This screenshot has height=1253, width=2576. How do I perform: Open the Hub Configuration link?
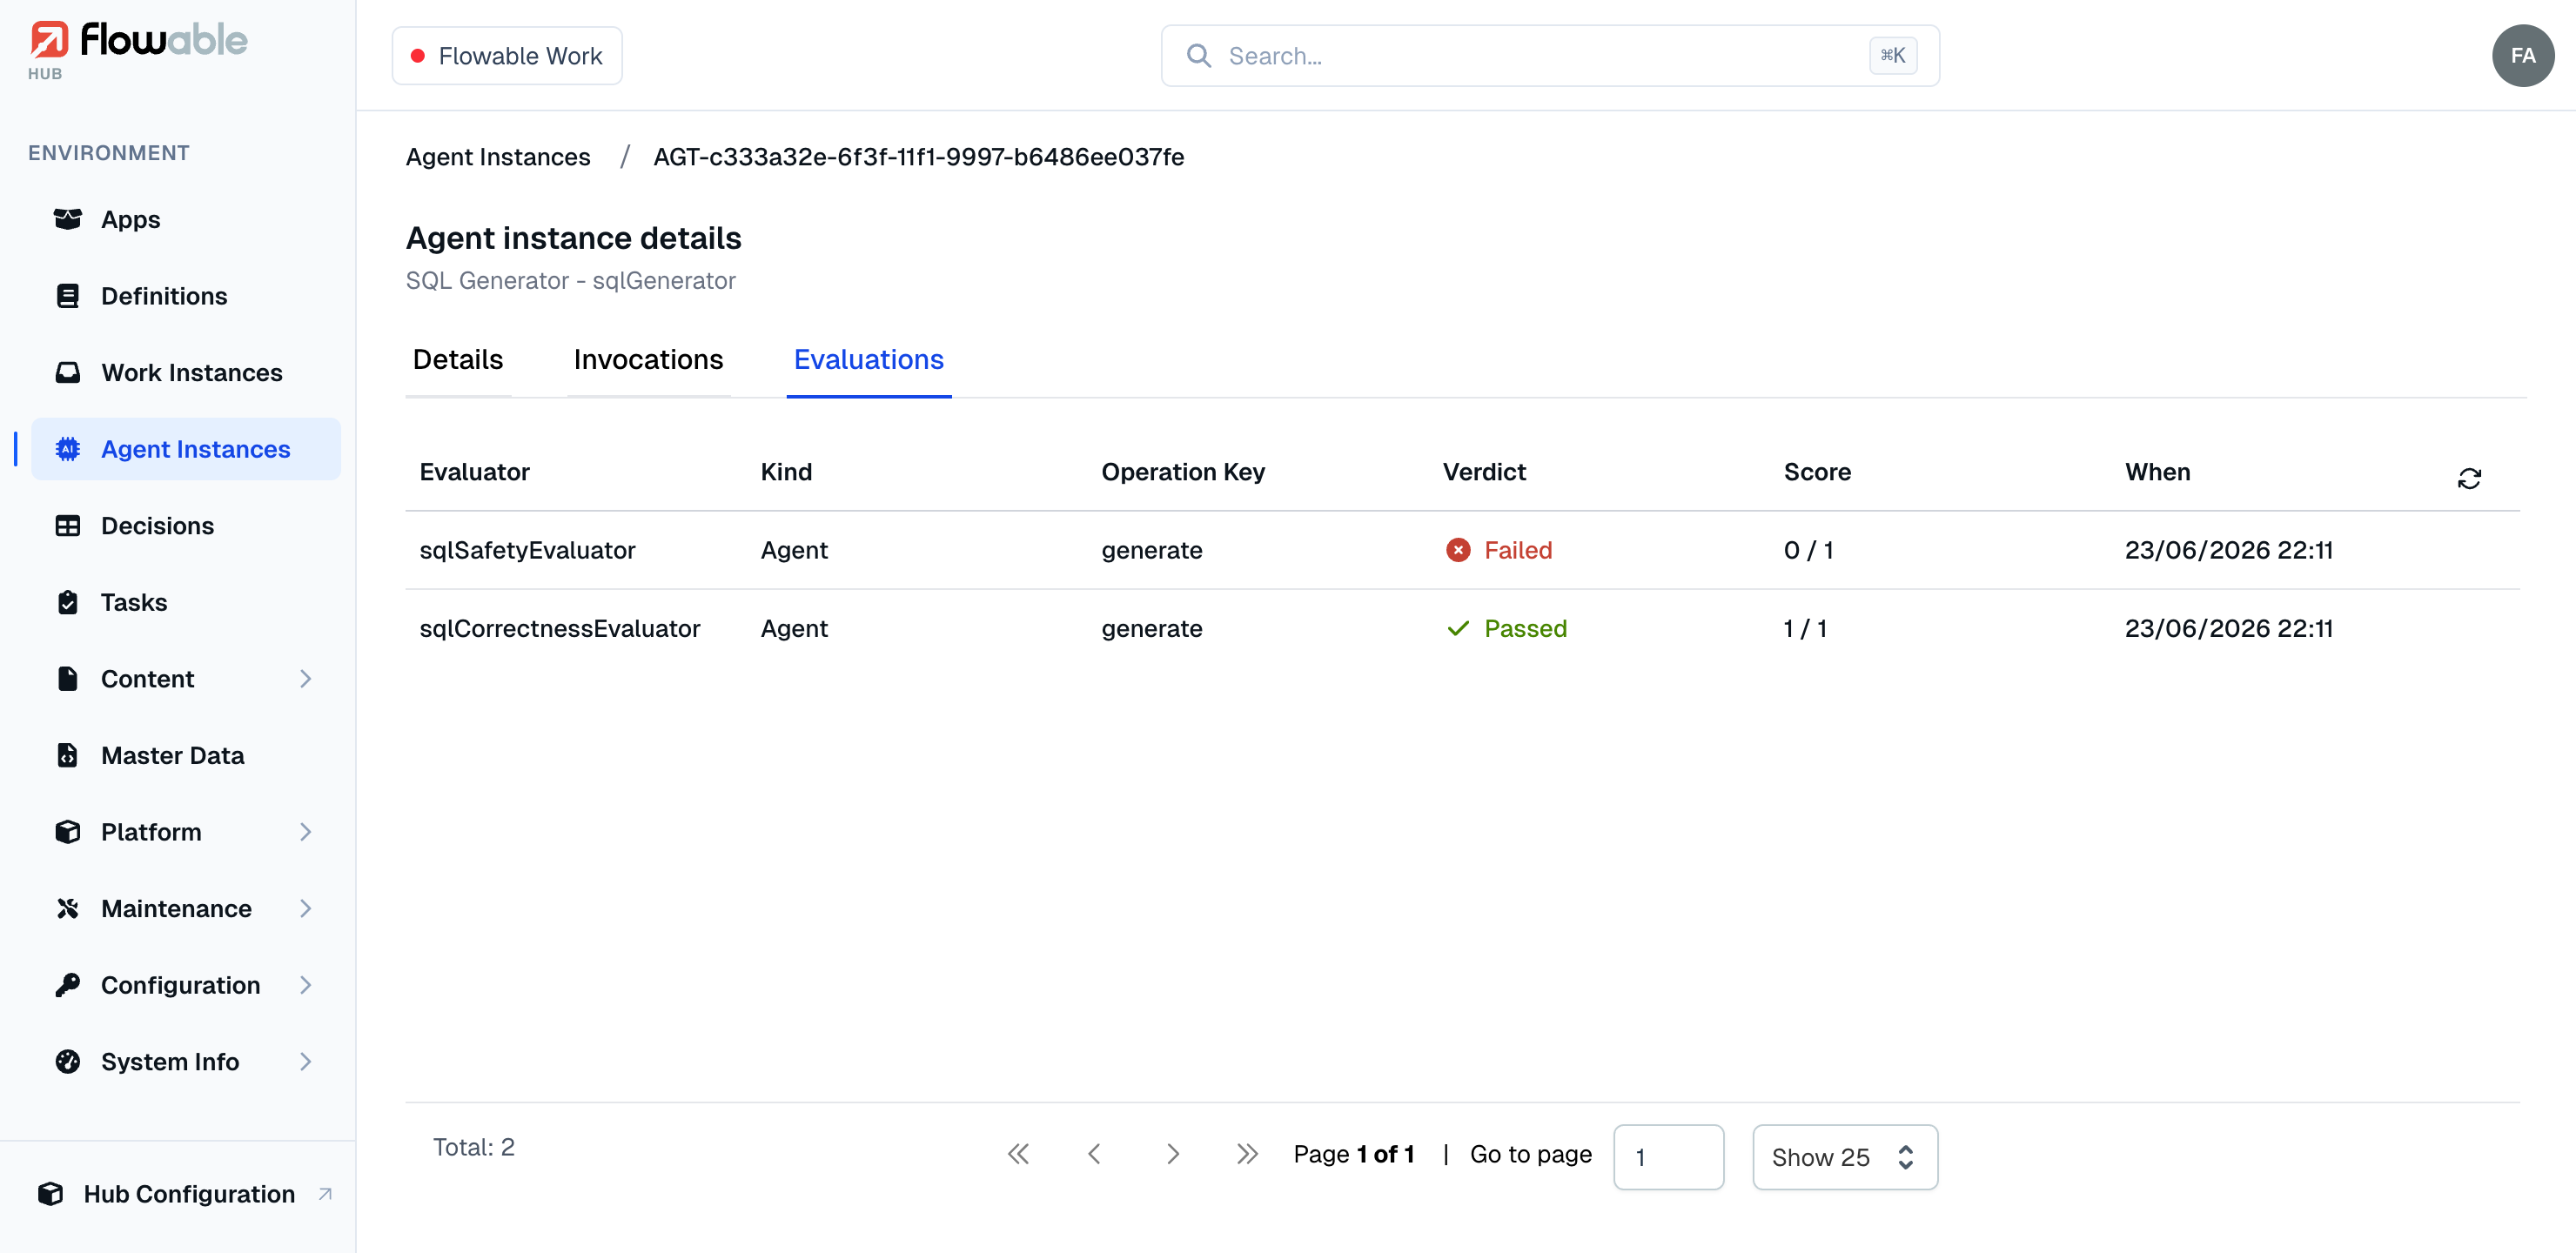[186, 1194]
